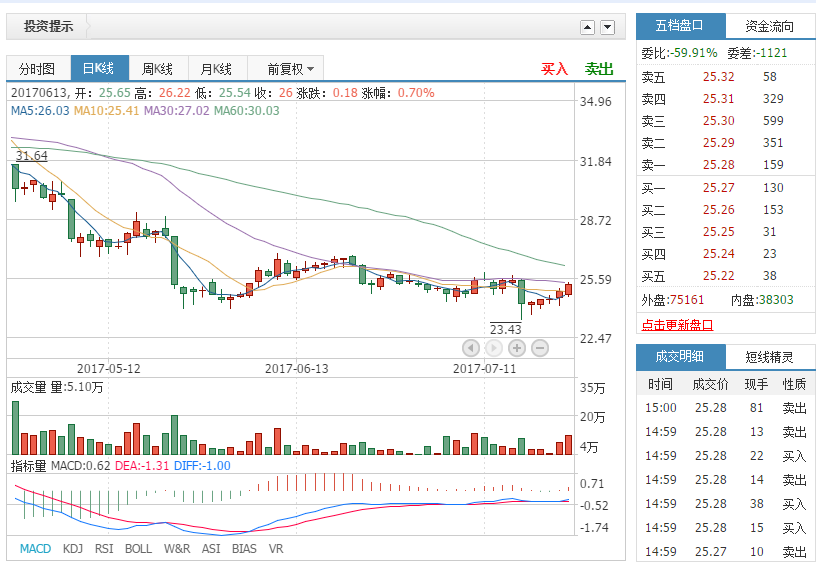Image resolution: width=823 pixels, height=578 pixels.
Task: Pan the chart left with the left arrow icon
Action: pos(470,347)
